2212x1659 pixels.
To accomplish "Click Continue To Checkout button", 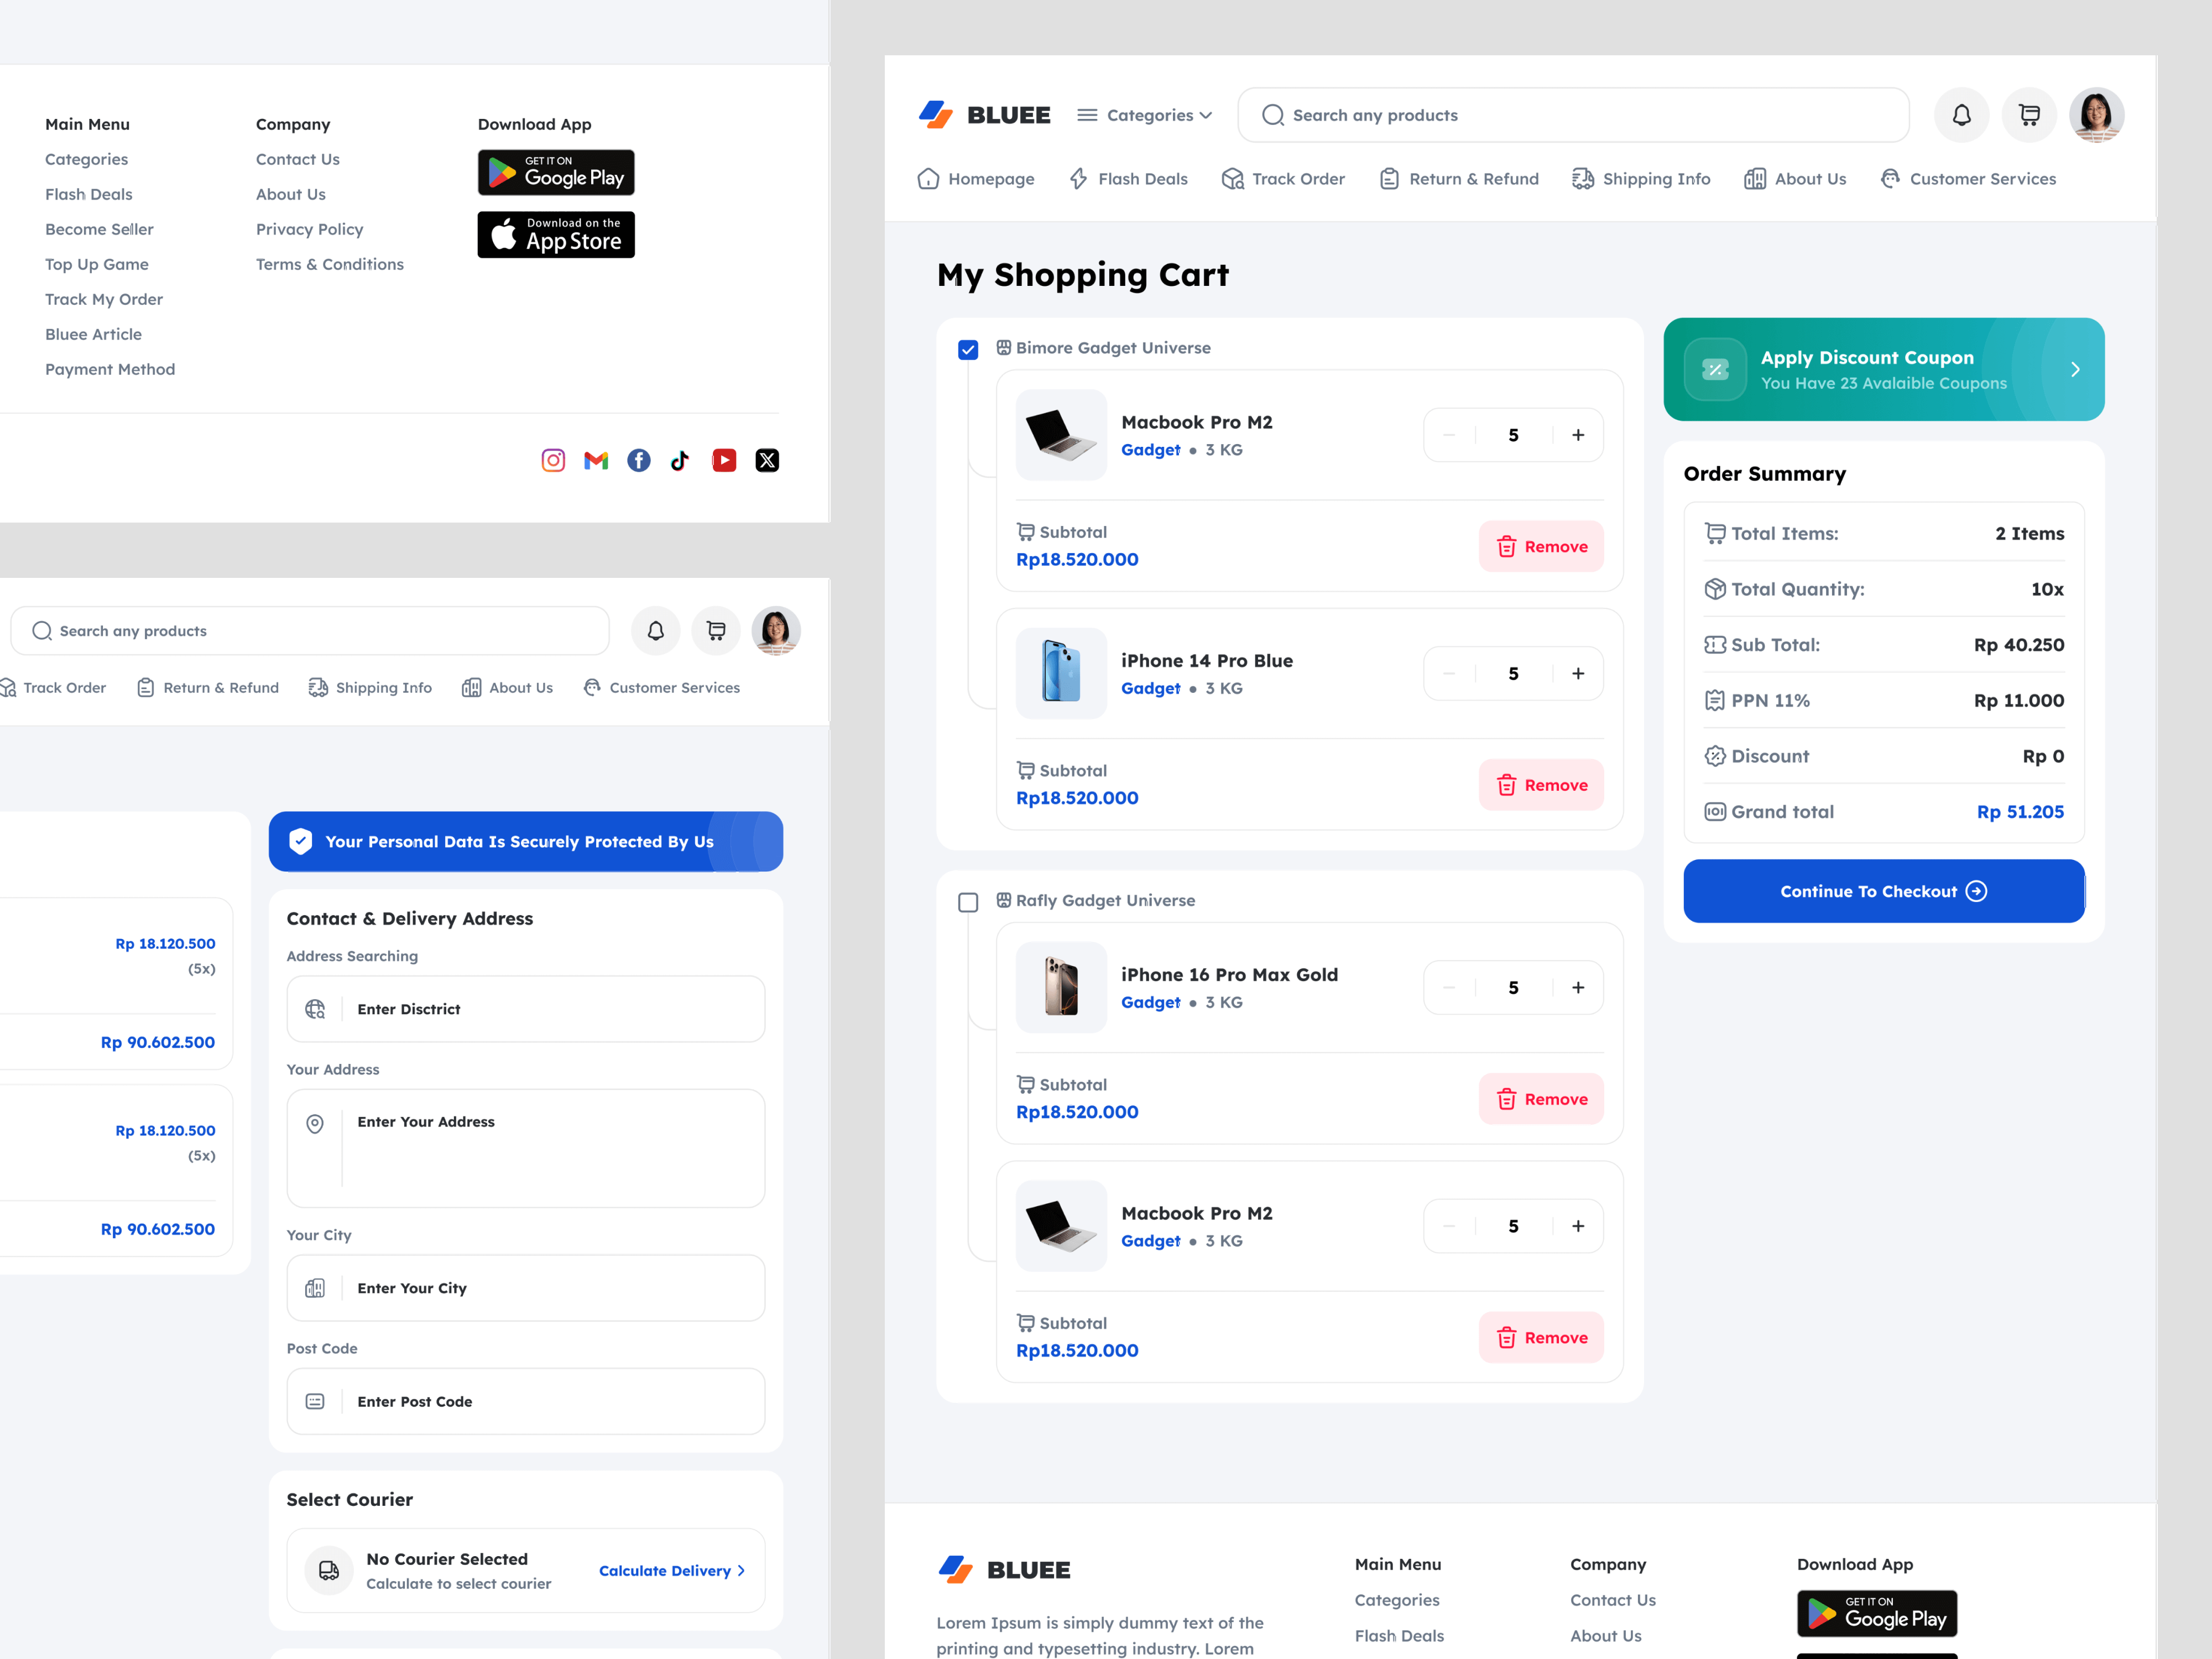I will (1883, 891).
